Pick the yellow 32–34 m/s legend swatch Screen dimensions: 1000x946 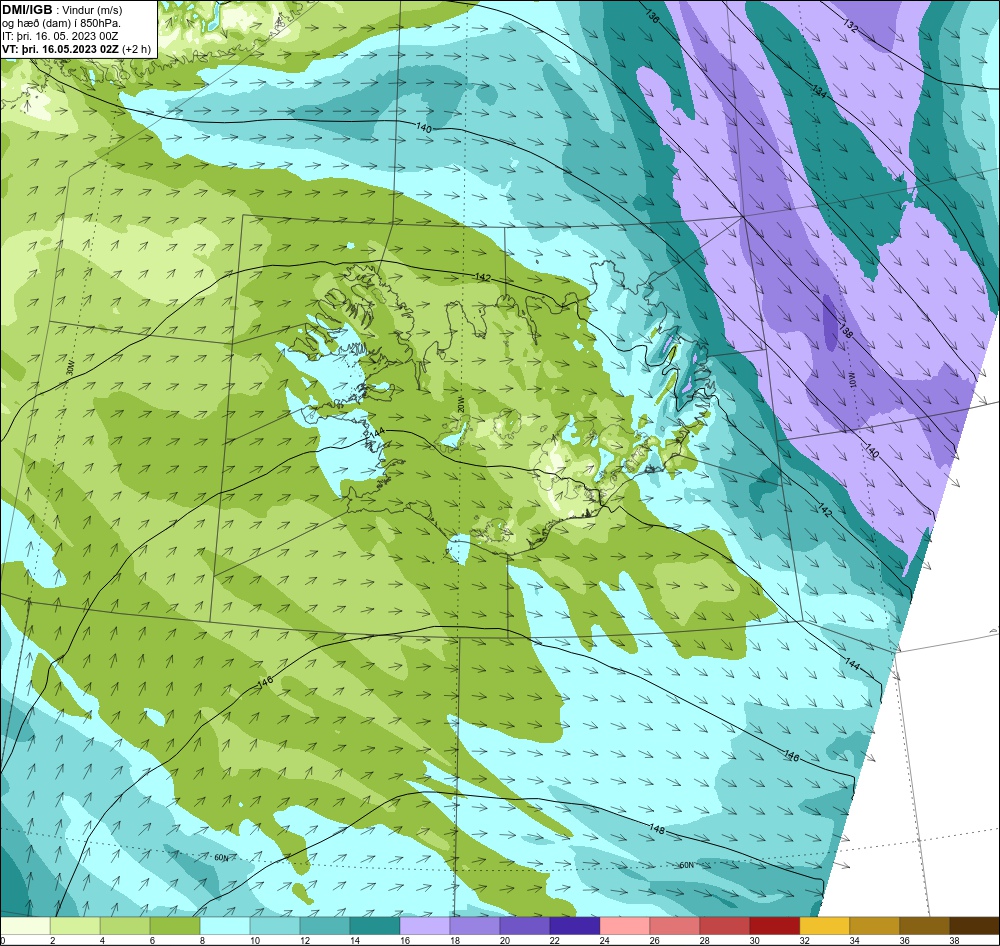tap(825, 926)
